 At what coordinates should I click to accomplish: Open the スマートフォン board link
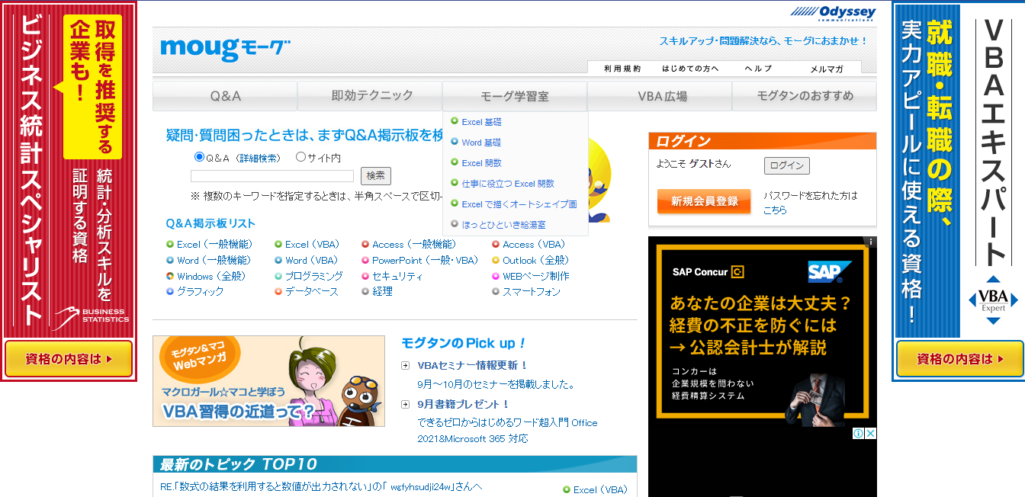click(x=531, y=292)
